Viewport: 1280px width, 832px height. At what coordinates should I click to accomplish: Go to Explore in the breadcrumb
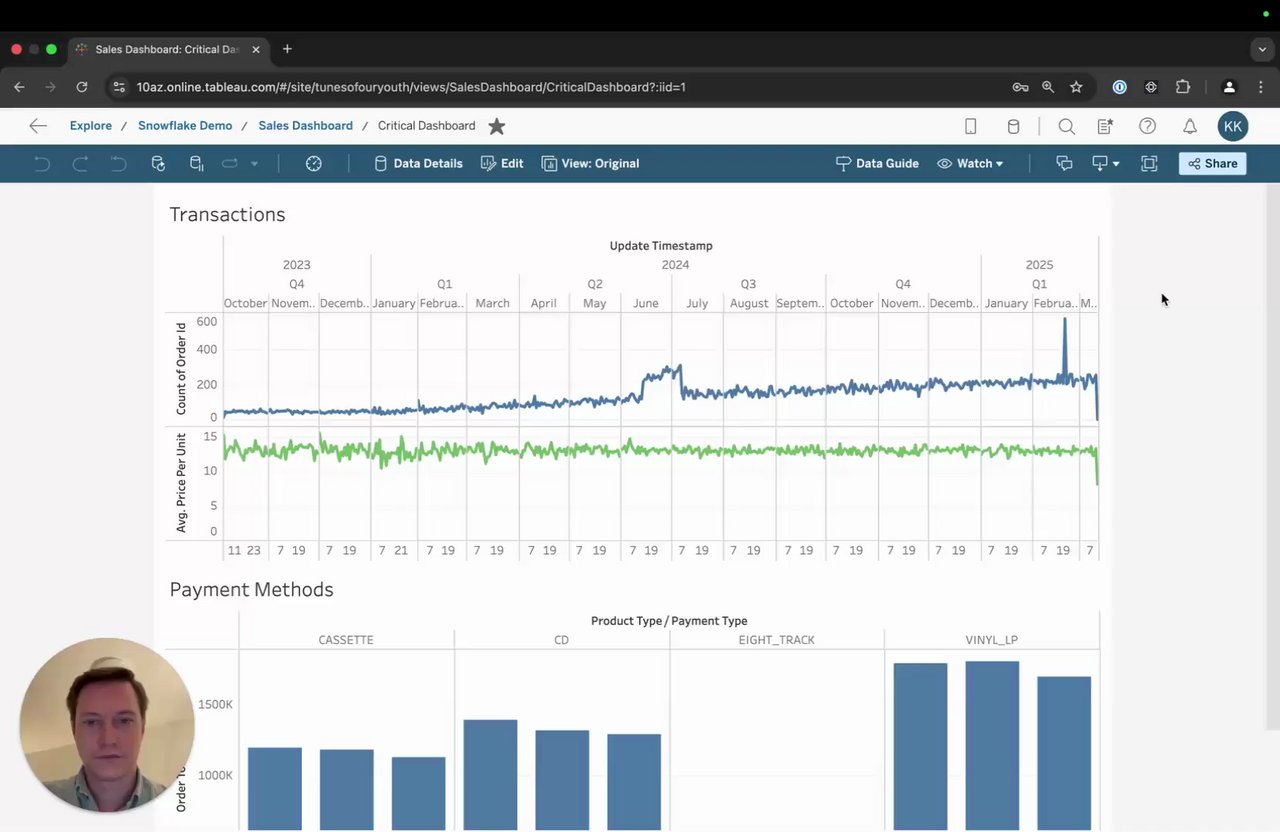(91, 126)
